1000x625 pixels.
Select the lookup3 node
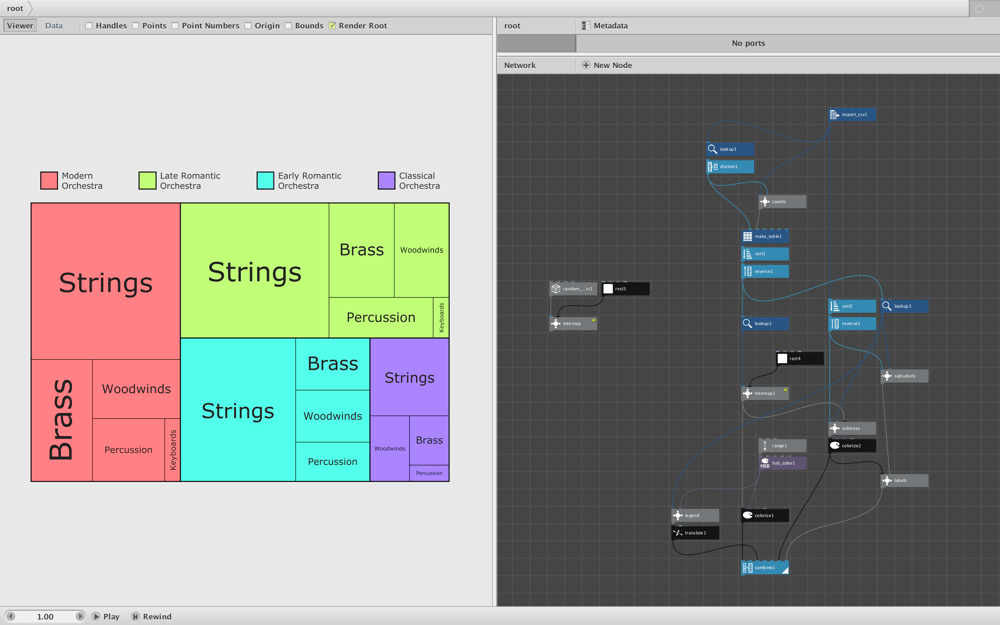click(x=904, y=306)
